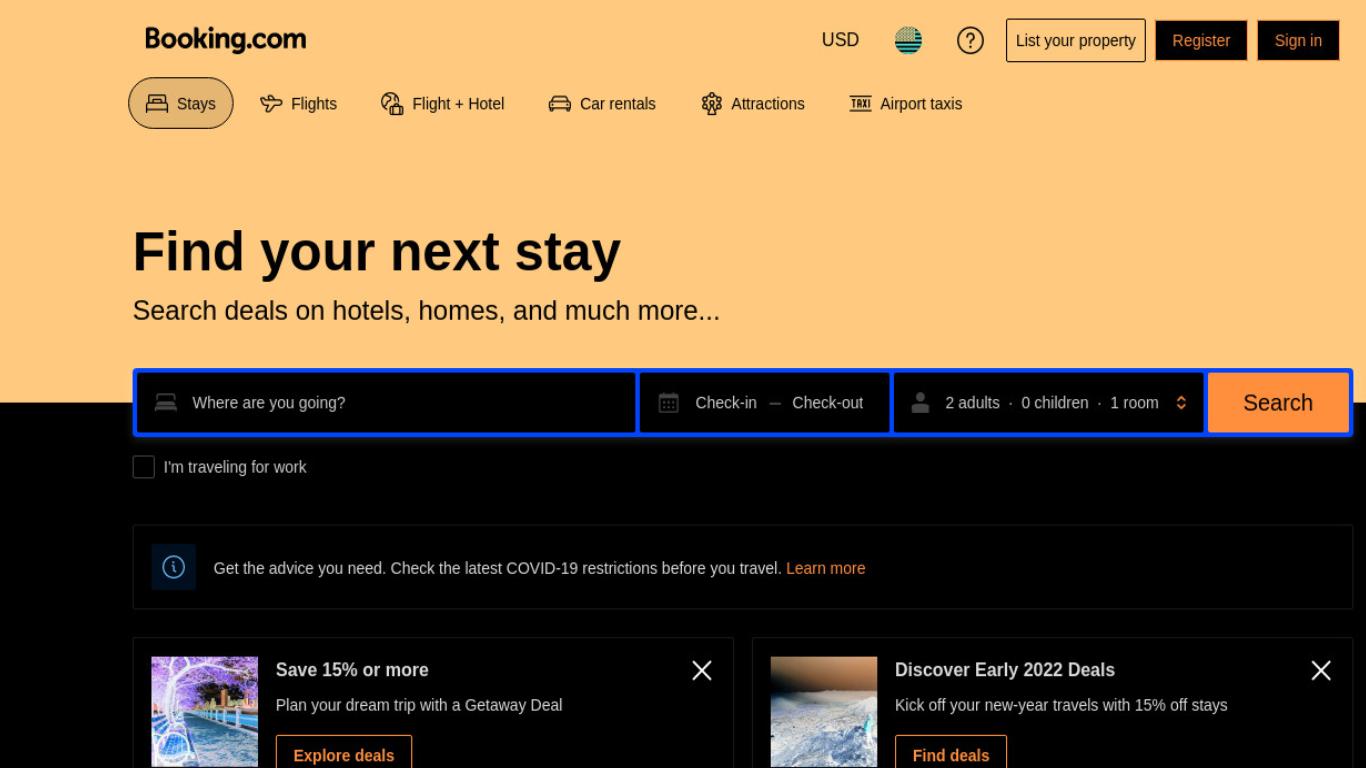The width and height of the screenshot is (1366, 768).
Task: Dismiss the Save 15% or more card
Action: [702, 670]
